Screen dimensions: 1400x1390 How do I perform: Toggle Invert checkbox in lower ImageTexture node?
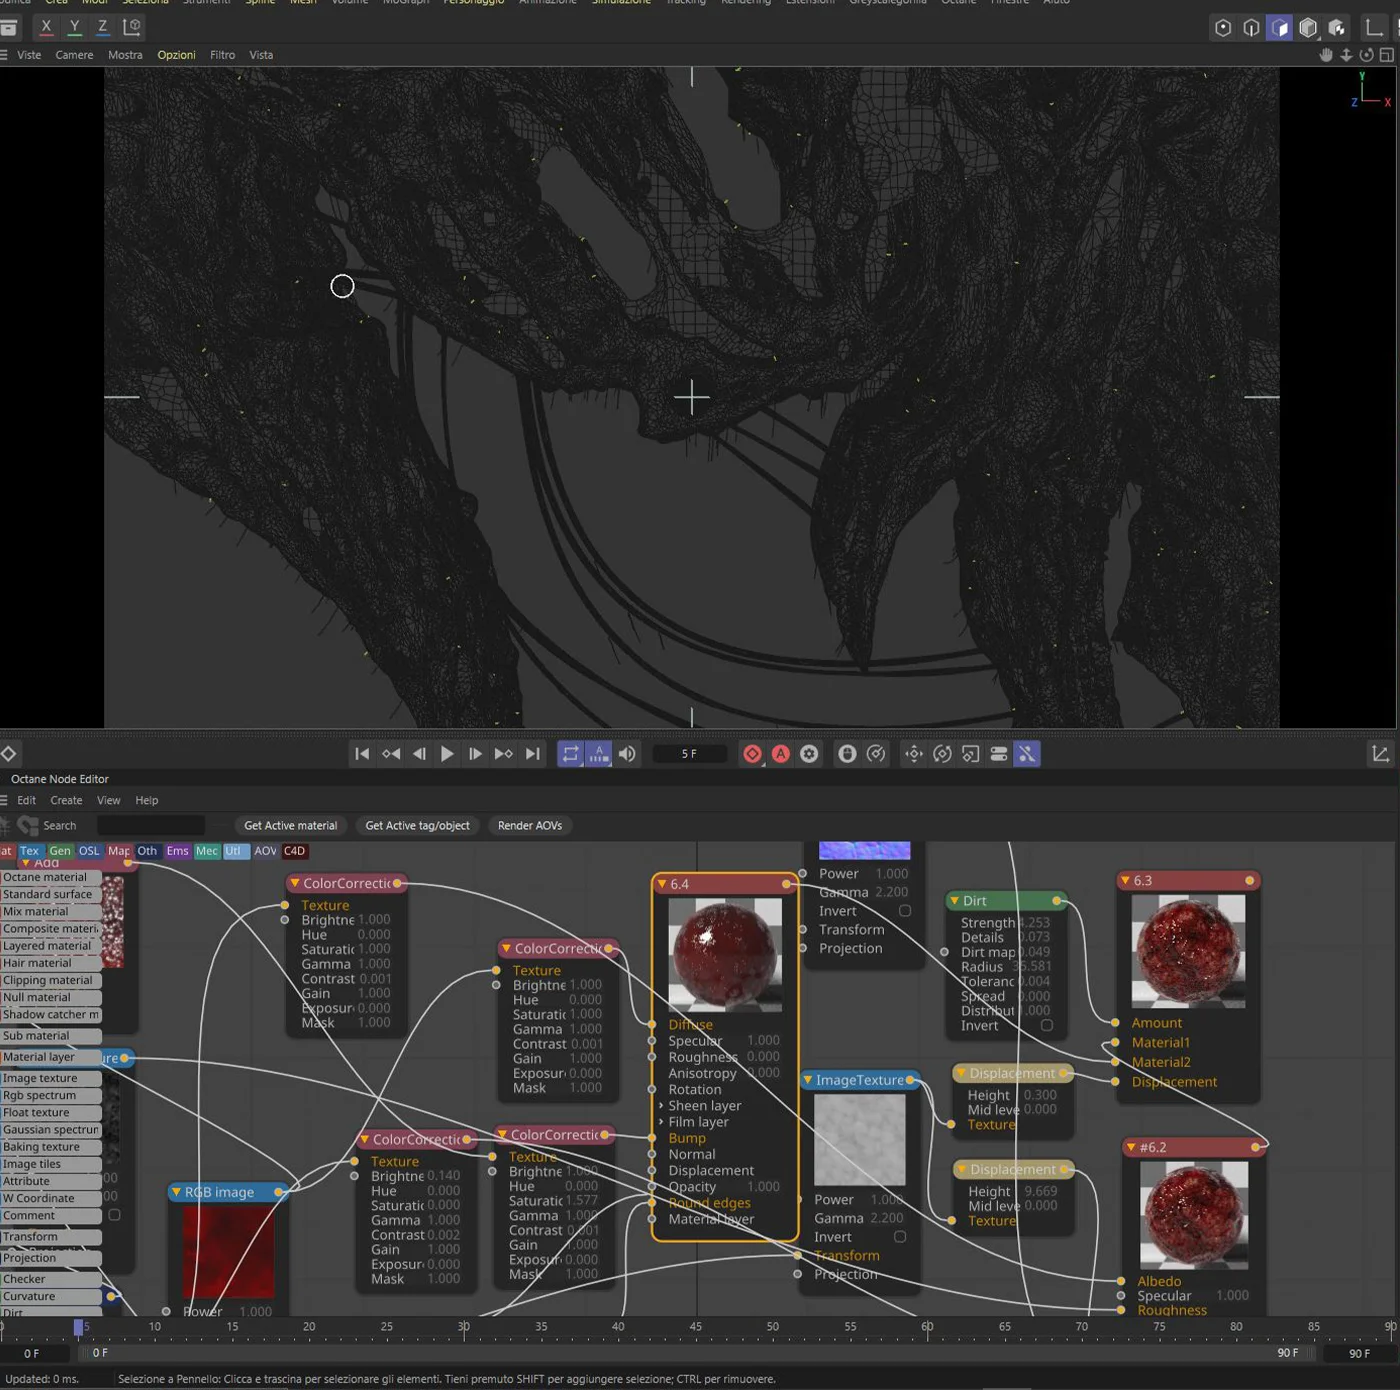[900, 1237]
